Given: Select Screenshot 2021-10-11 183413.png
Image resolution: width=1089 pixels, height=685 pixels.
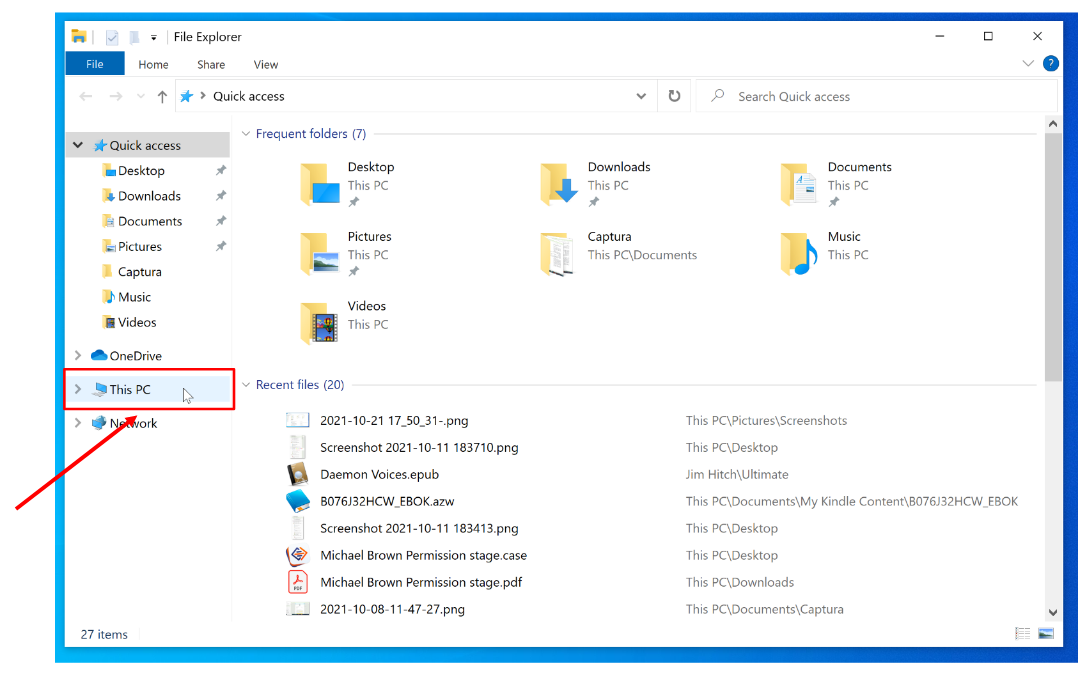Looking at the screenshot, I should [x=419, y=528].
